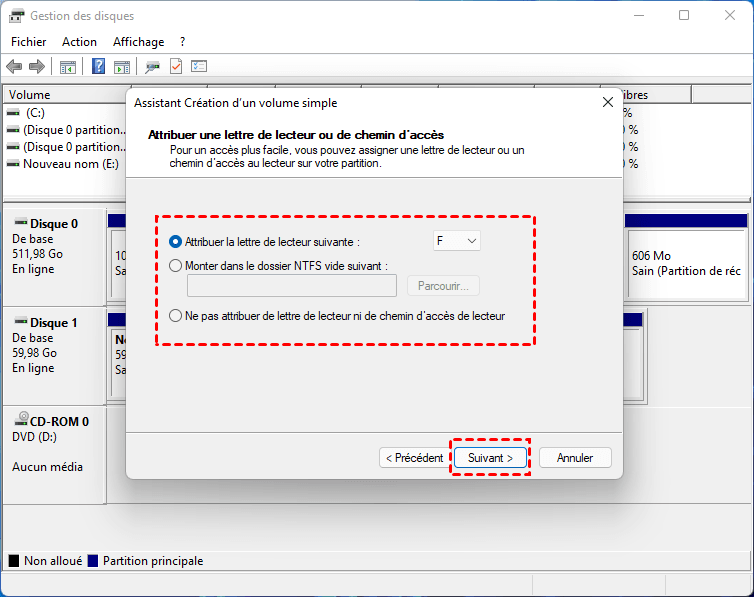Click the checkmark properties toolbar icon

click(x=176, y=66)
